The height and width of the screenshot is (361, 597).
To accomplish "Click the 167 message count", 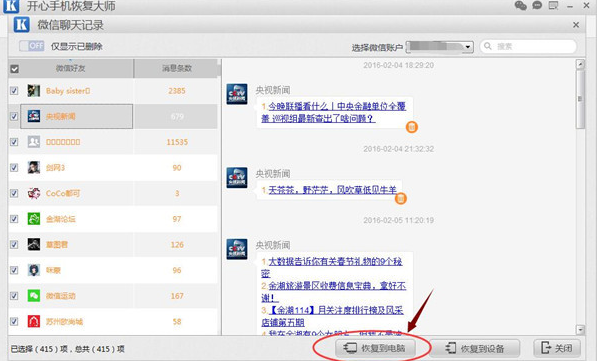I will coord(177,296).
